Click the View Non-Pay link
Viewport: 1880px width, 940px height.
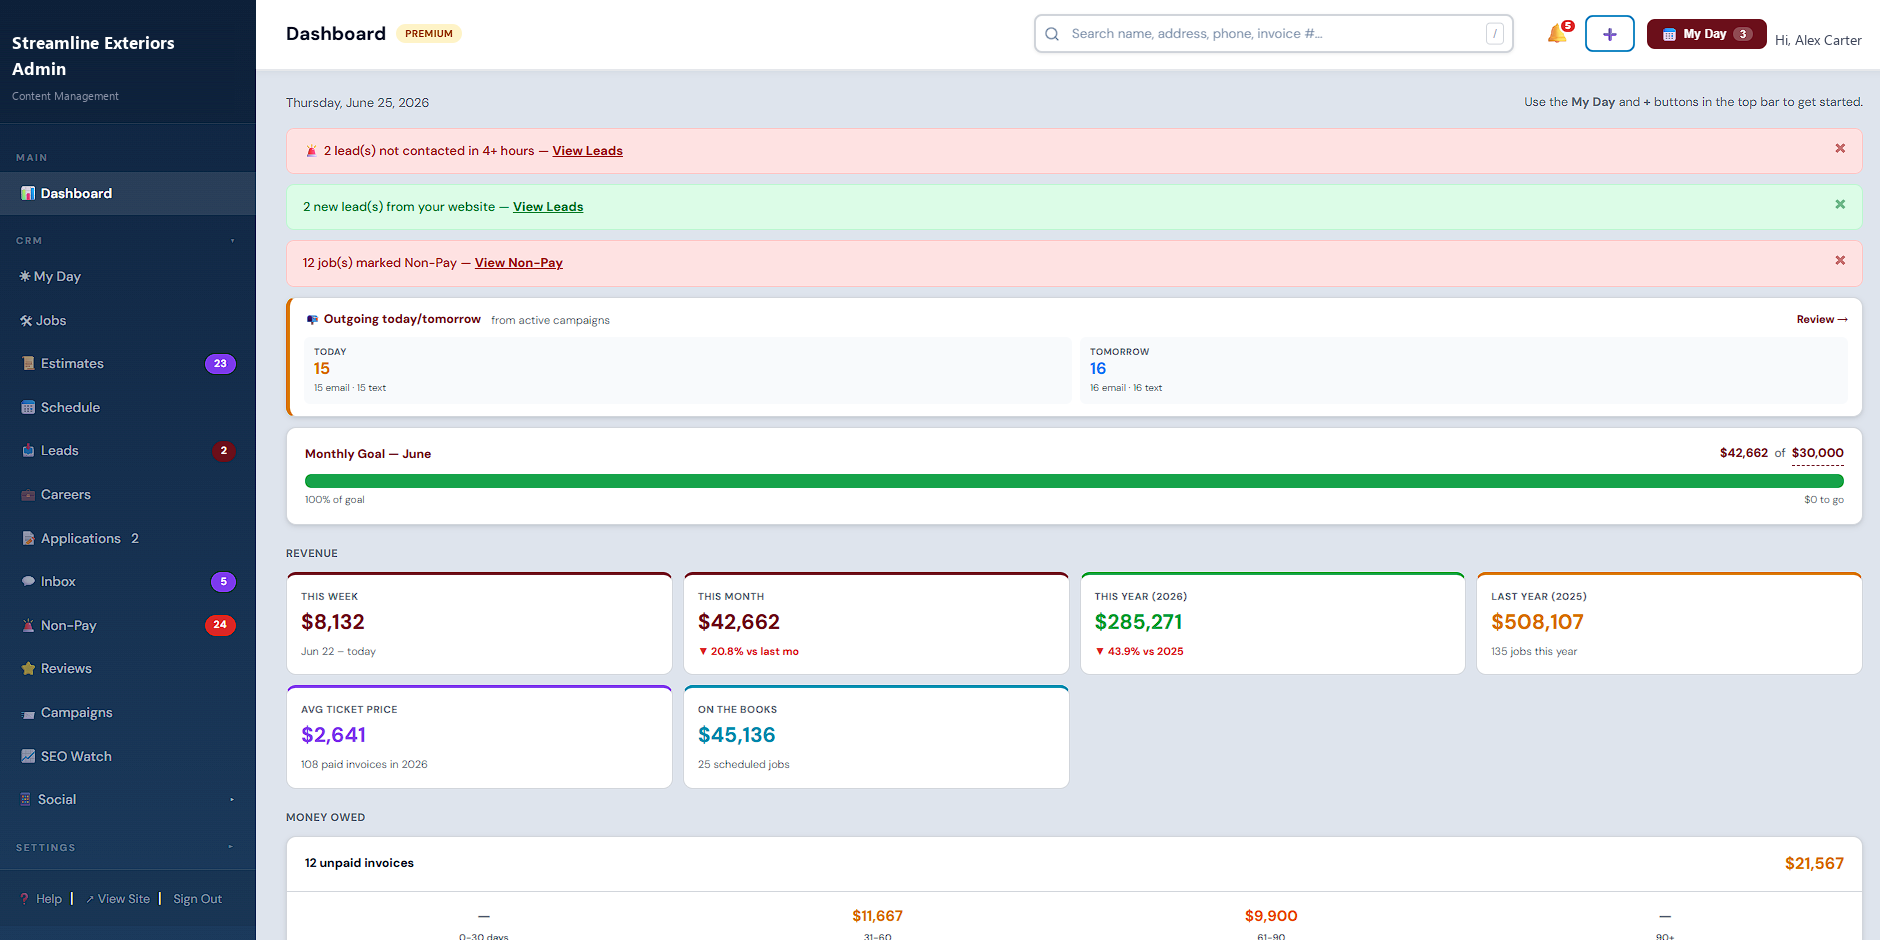pos(519,263)
